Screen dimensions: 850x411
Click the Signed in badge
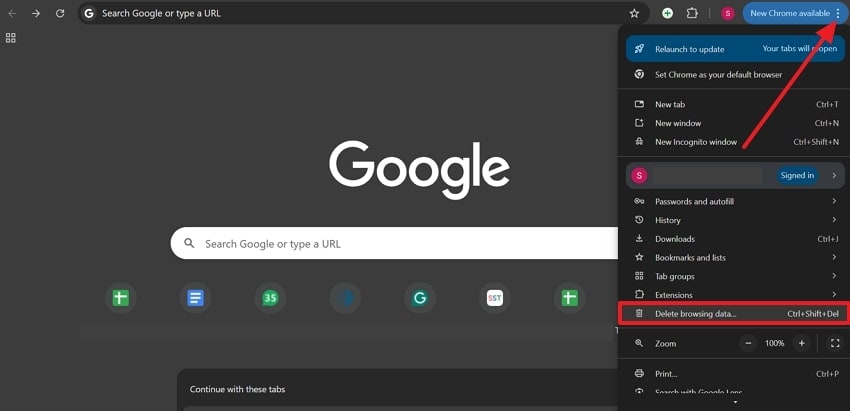pyautogui.click(x=797, y=175)
